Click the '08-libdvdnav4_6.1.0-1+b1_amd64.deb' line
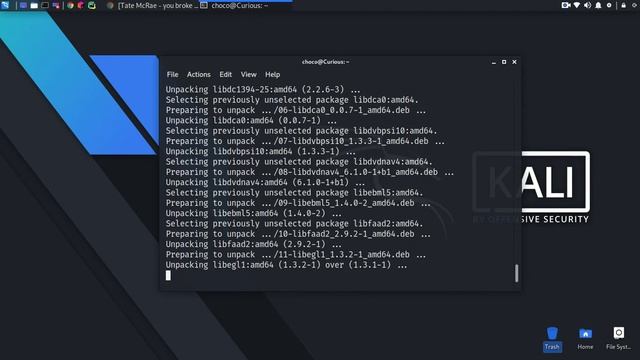 tap(310, 172)
